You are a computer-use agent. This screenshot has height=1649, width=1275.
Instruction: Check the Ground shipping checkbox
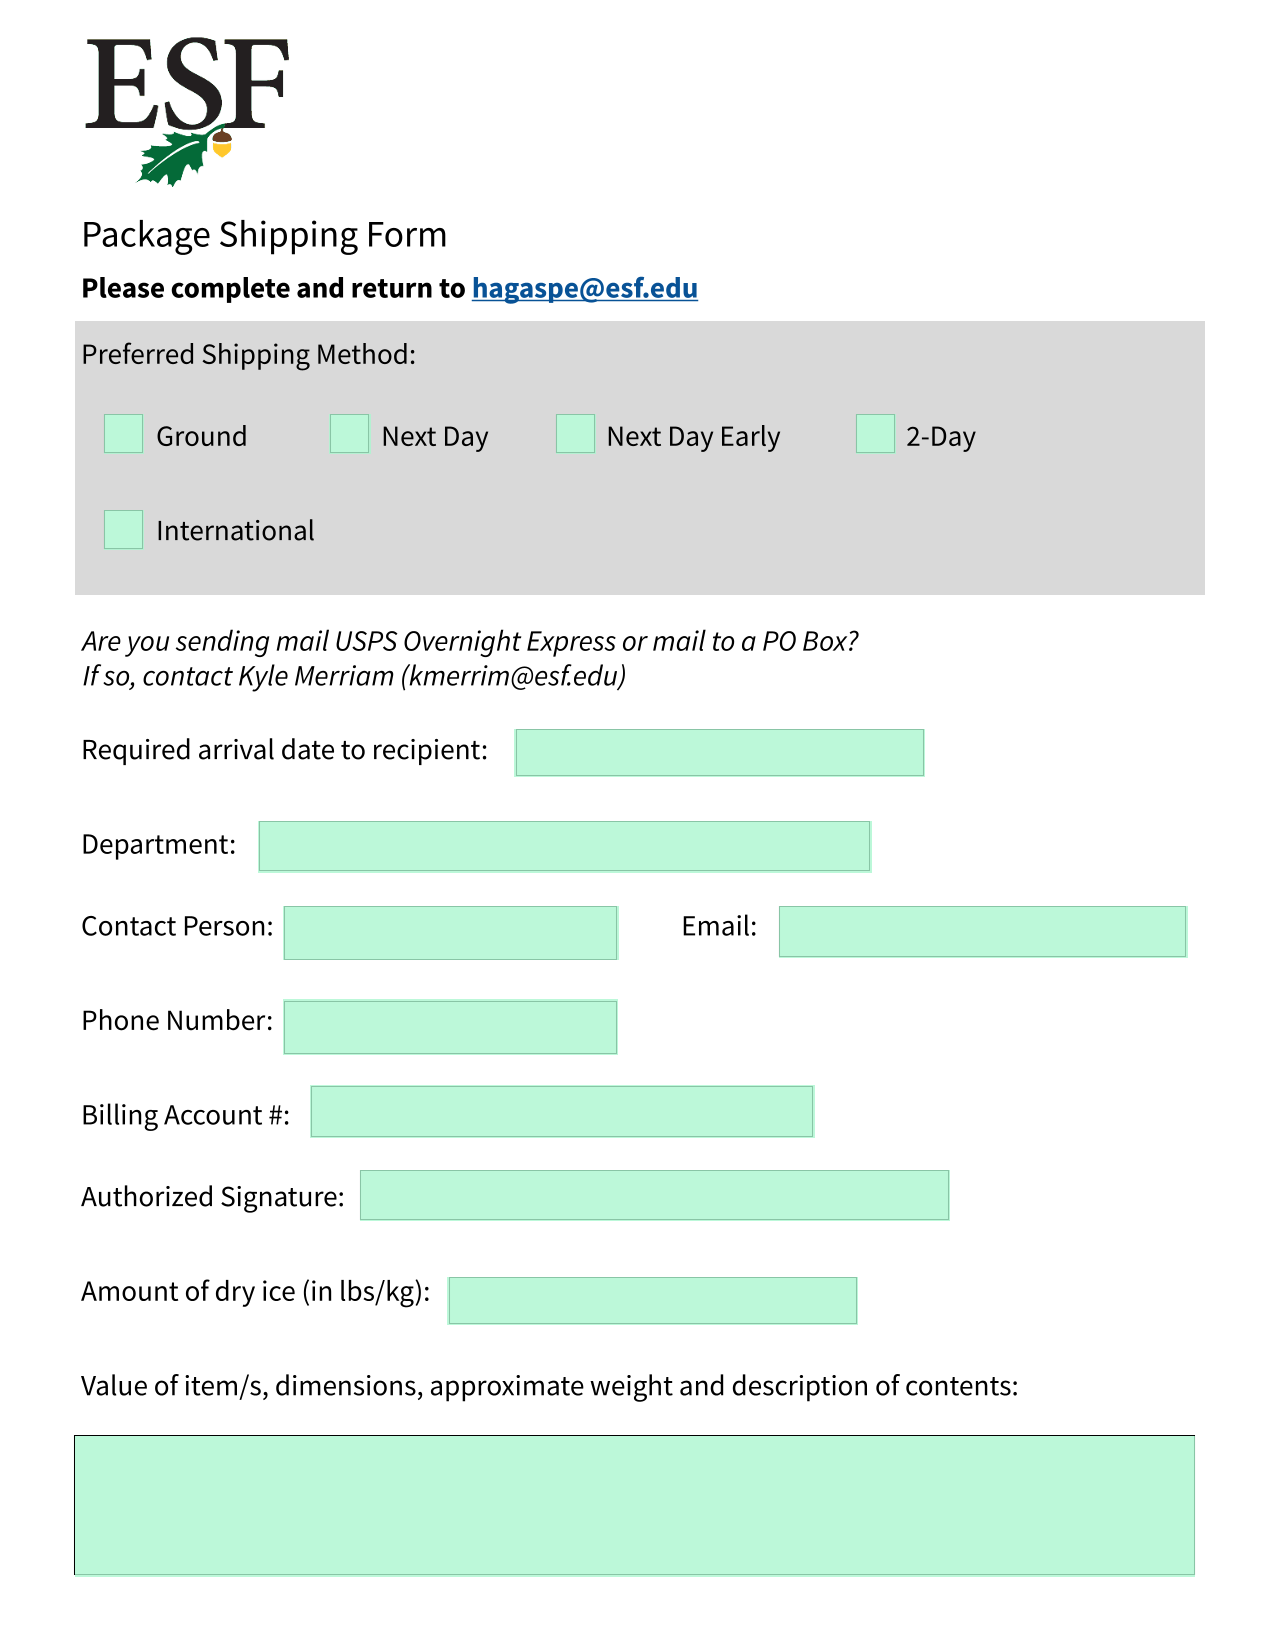click(x=124, y=434)
